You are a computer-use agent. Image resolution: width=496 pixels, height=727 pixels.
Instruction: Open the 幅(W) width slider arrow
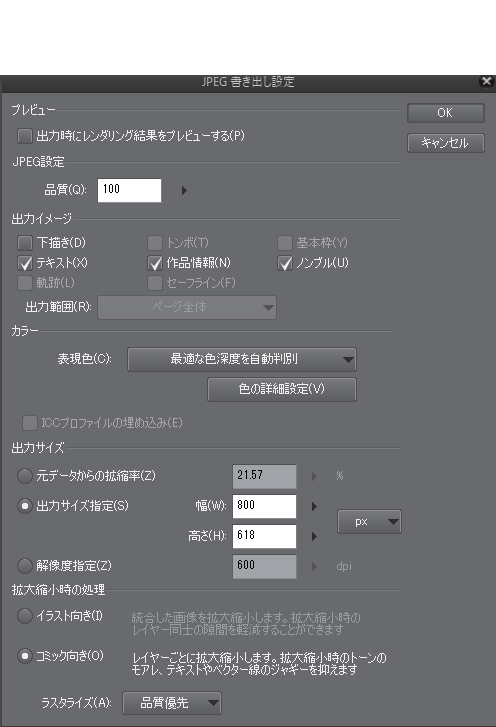tap(314, 506)
